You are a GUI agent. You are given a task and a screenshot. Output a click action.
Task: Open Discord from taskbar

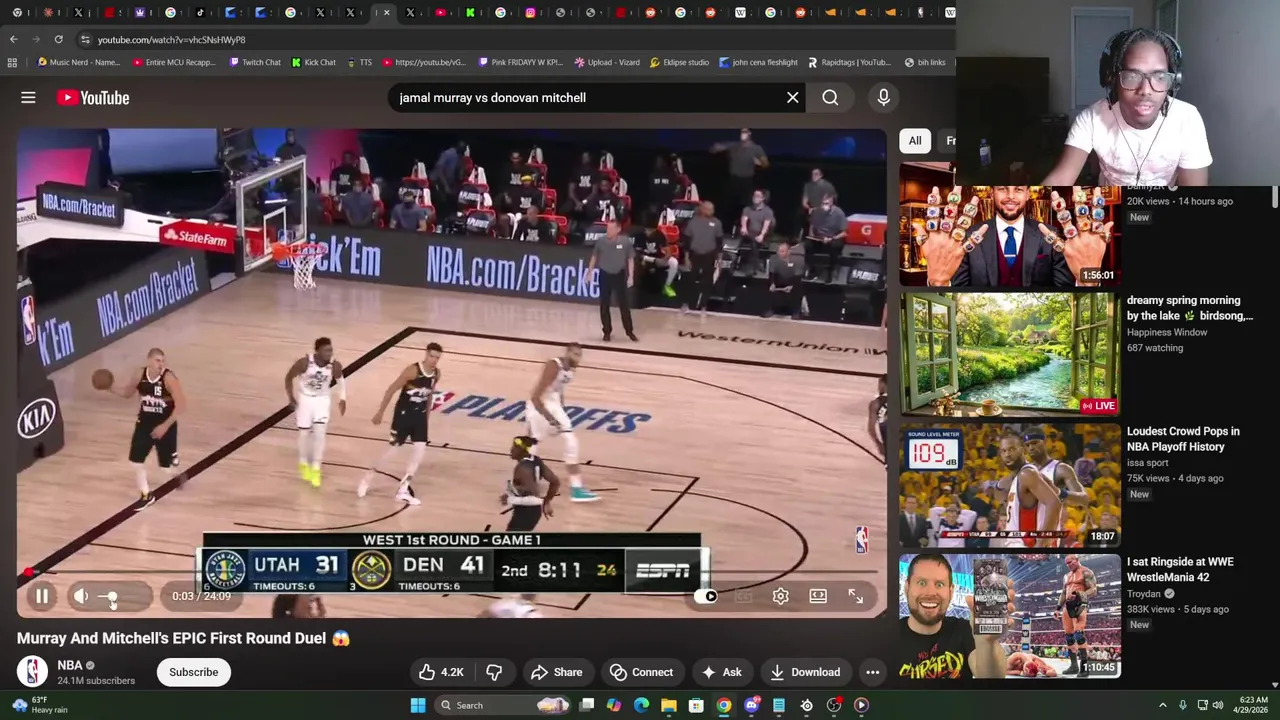coord(751,705)
